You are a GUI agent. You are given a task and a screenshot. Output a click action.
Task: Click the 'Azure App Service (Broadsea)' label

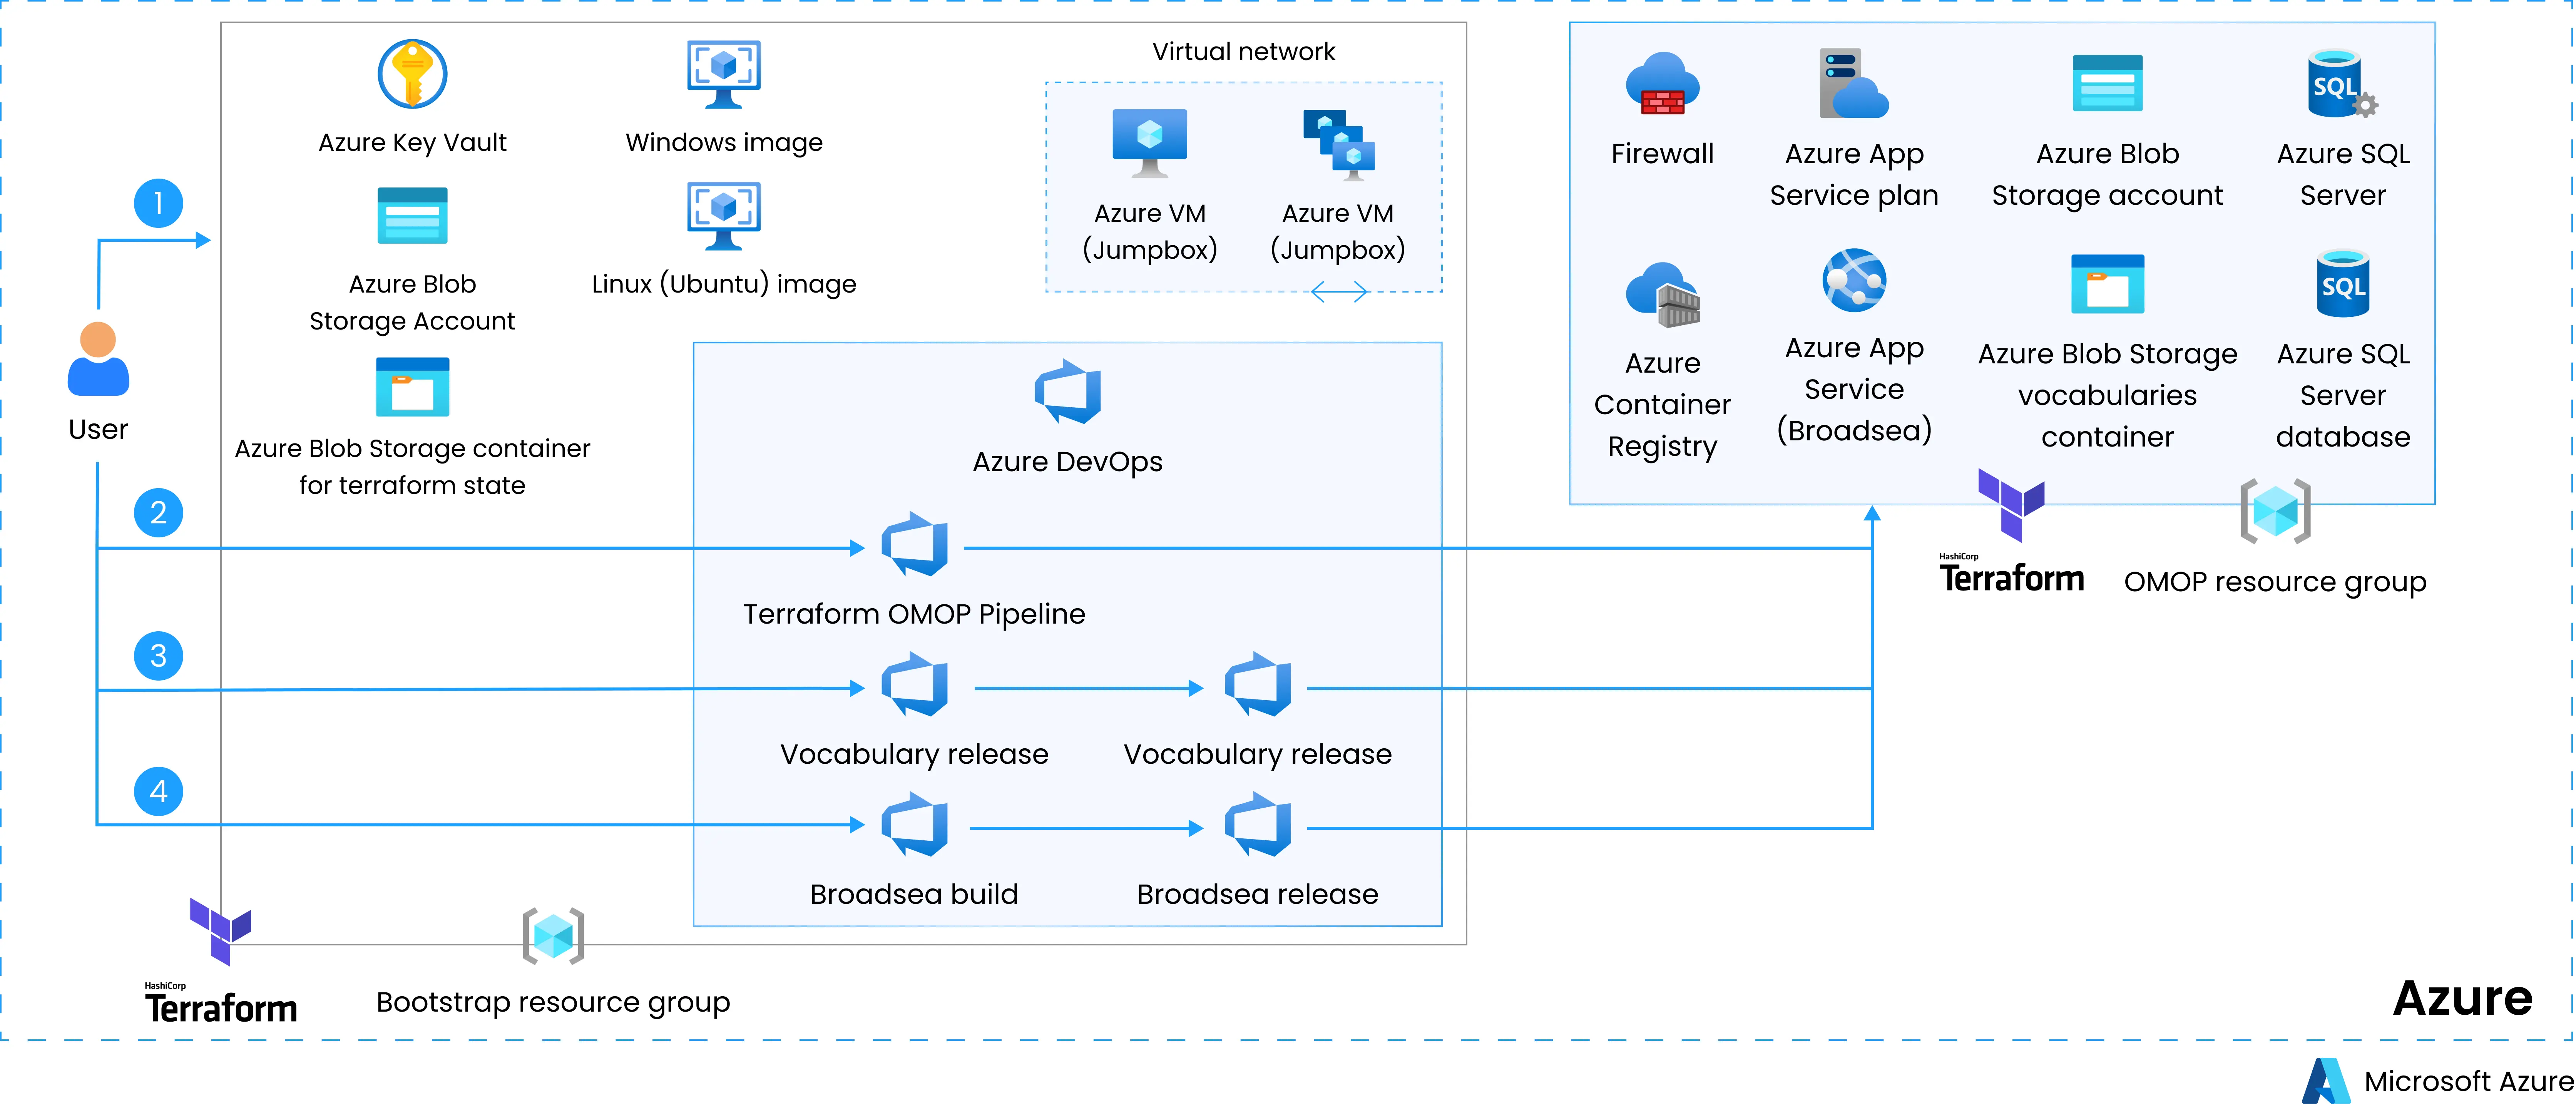tap(1854, 389)
